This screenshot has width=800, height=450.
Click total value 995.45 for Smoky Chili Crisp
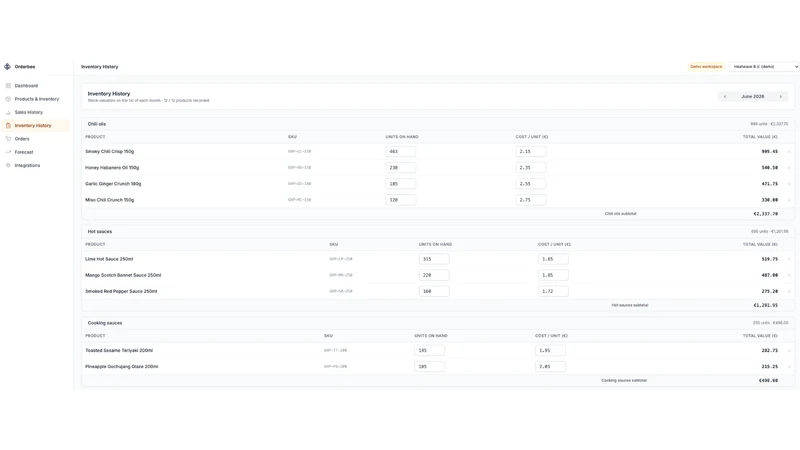[x=770, y=152]
